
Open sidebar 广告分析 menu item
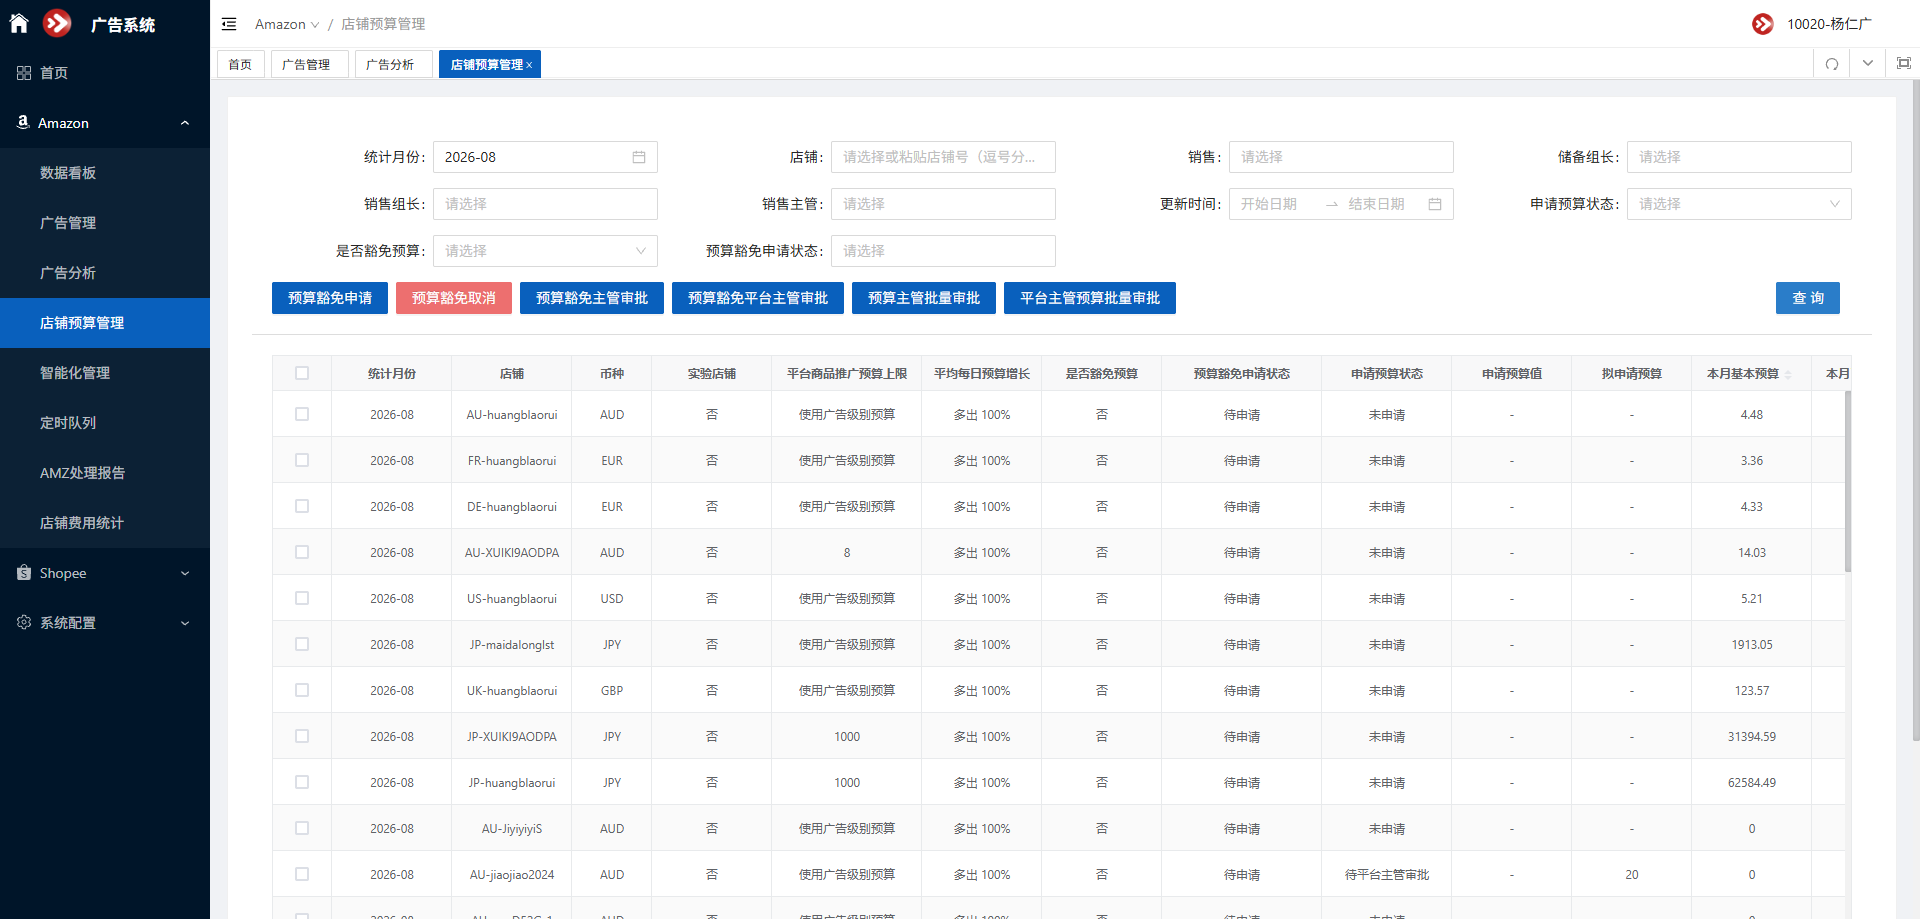105,273
